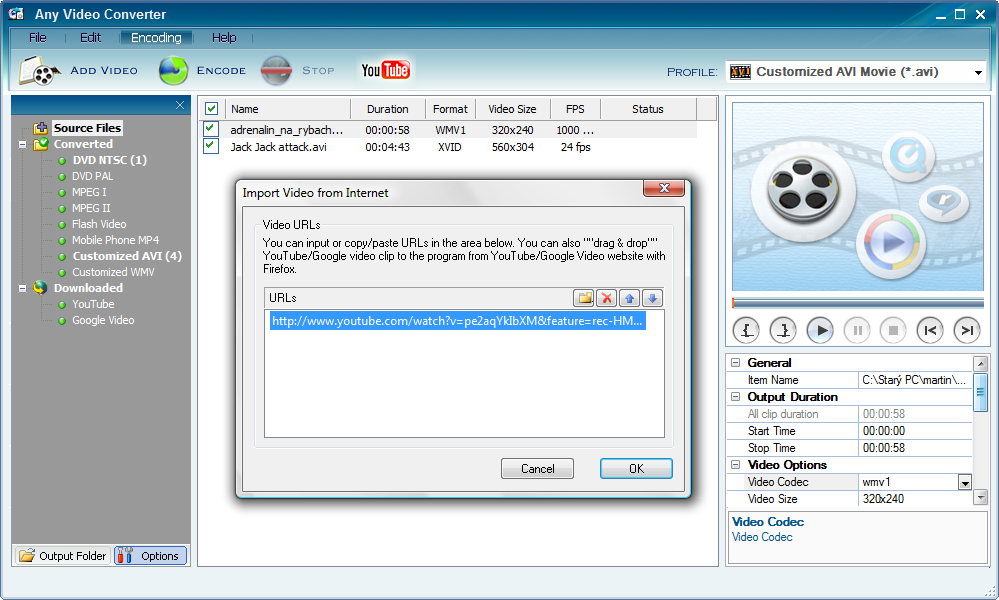This screenshot has width=999, height=600.
Task: Sort by Format column header
Action: point(450,109)
